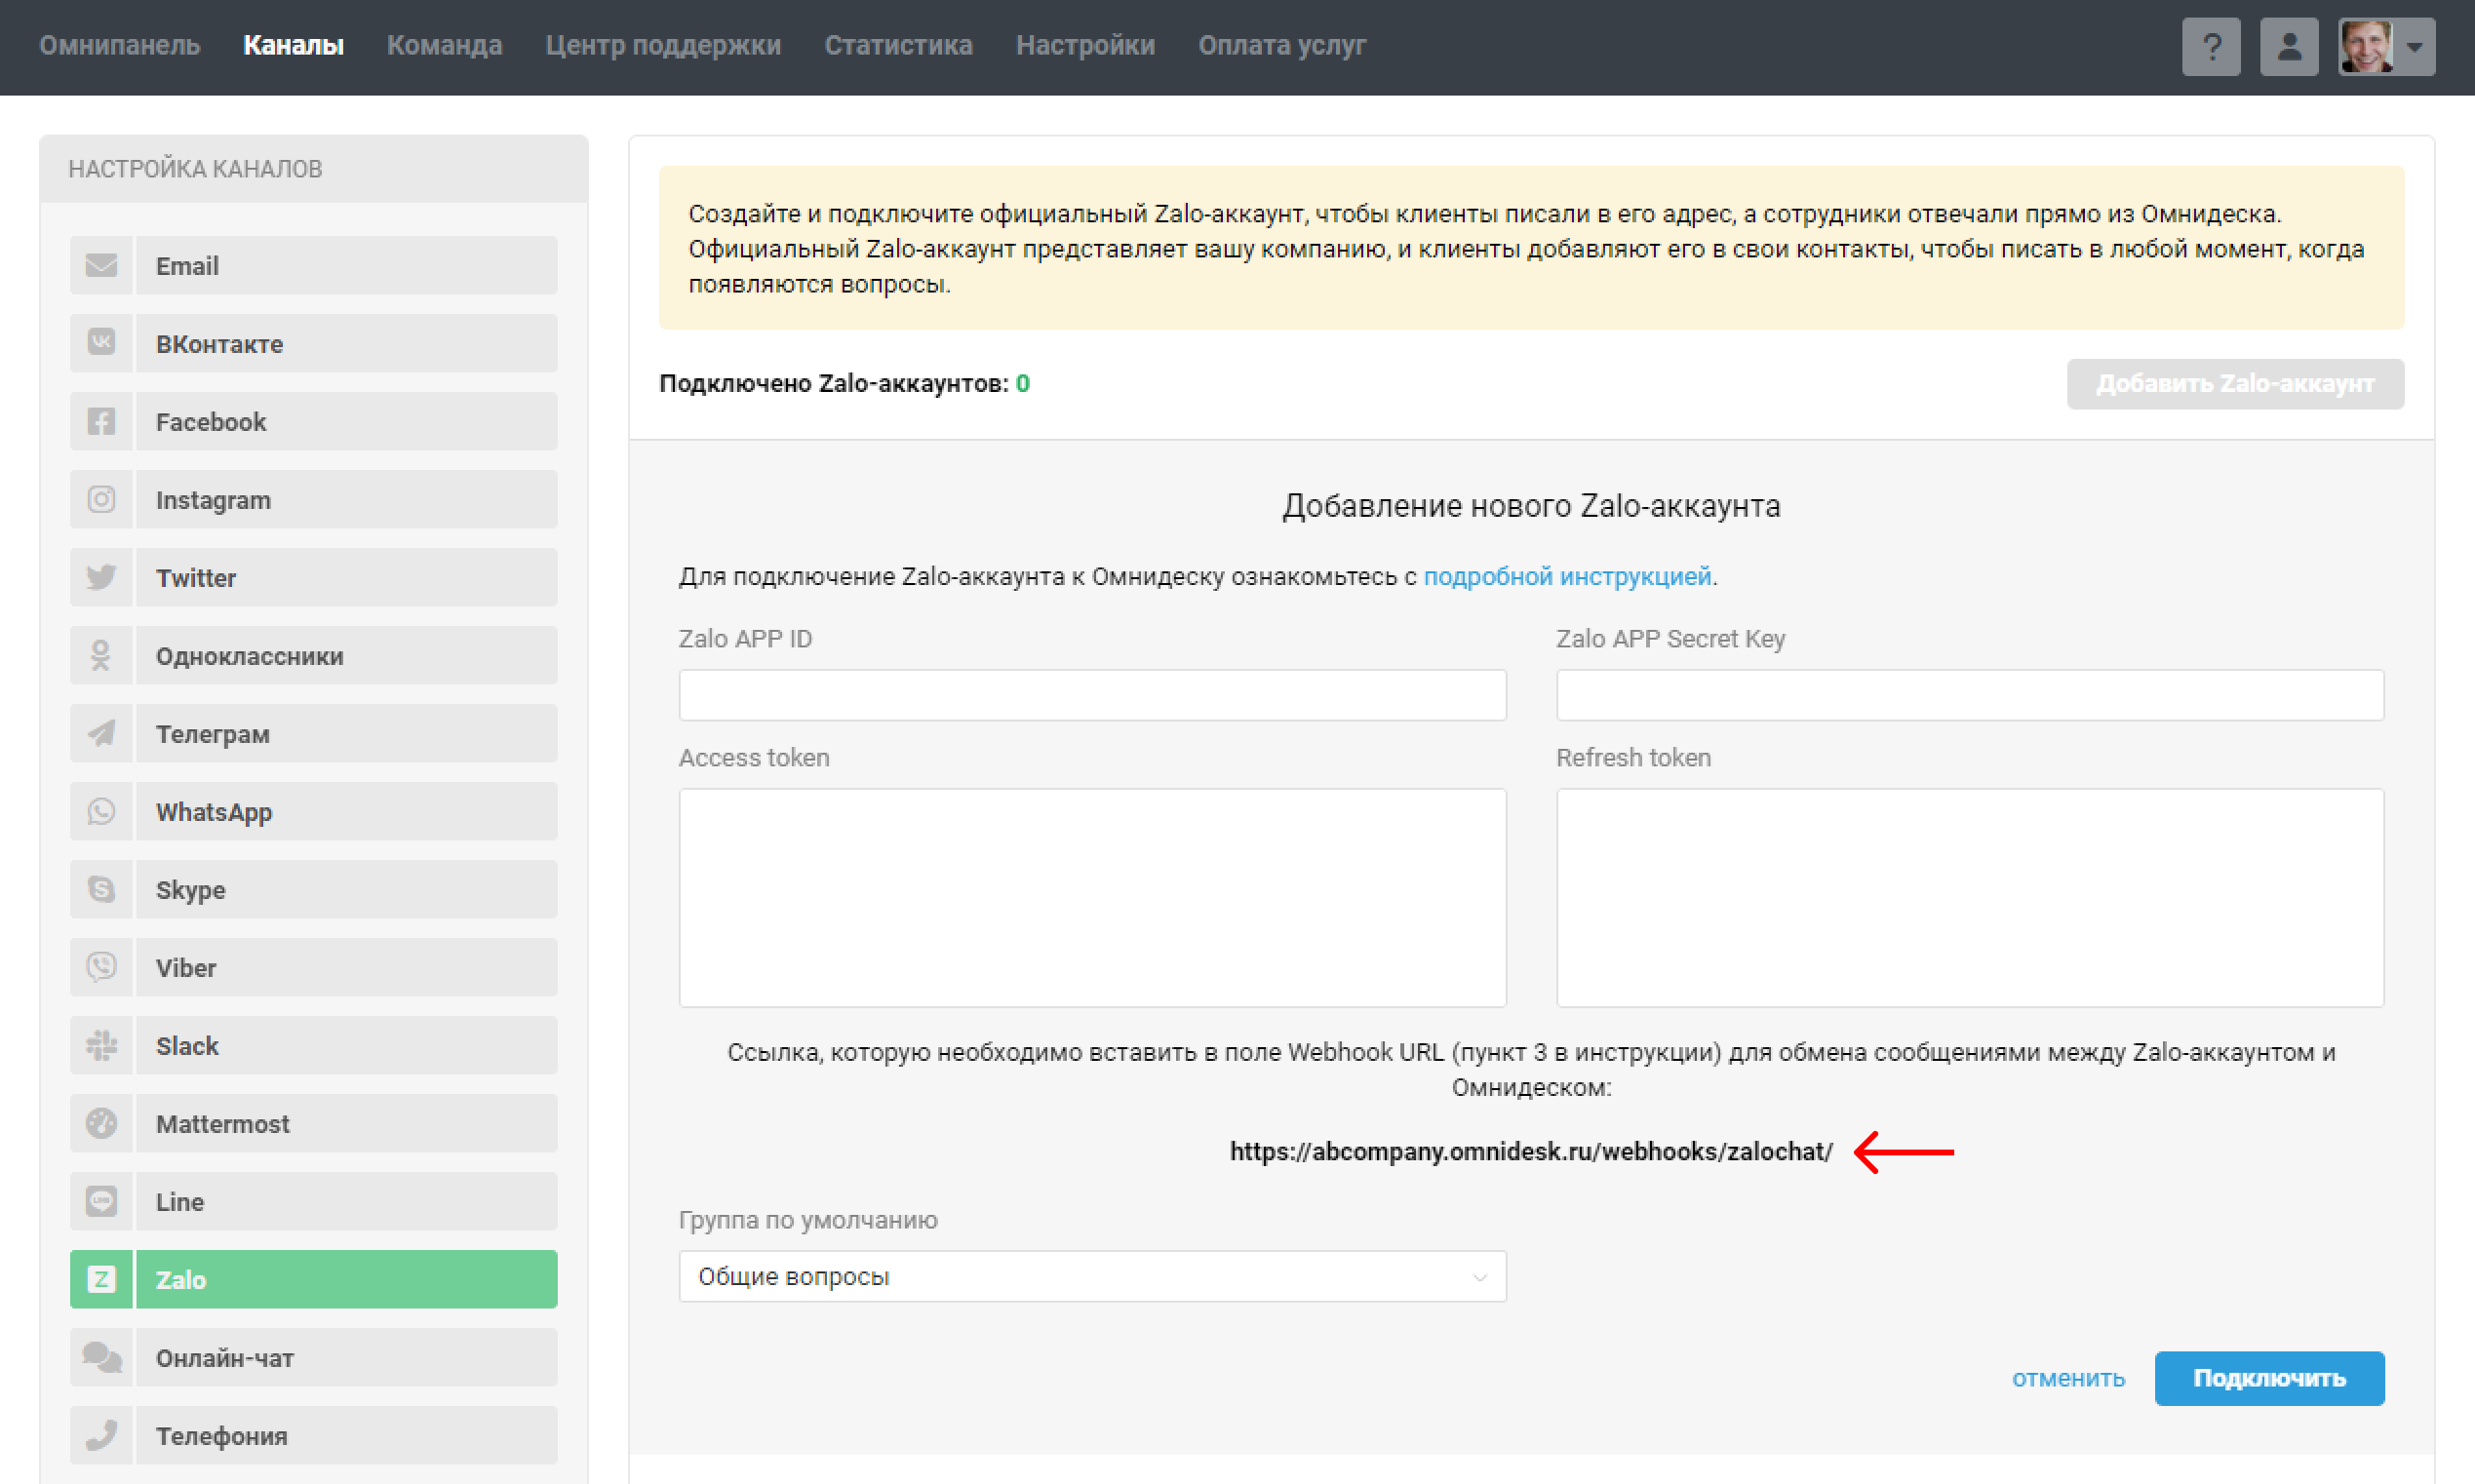Viewport: 2475px width, 1484px height.
Task: Click the Facebook channel icon
Action: tap(101, 421)
